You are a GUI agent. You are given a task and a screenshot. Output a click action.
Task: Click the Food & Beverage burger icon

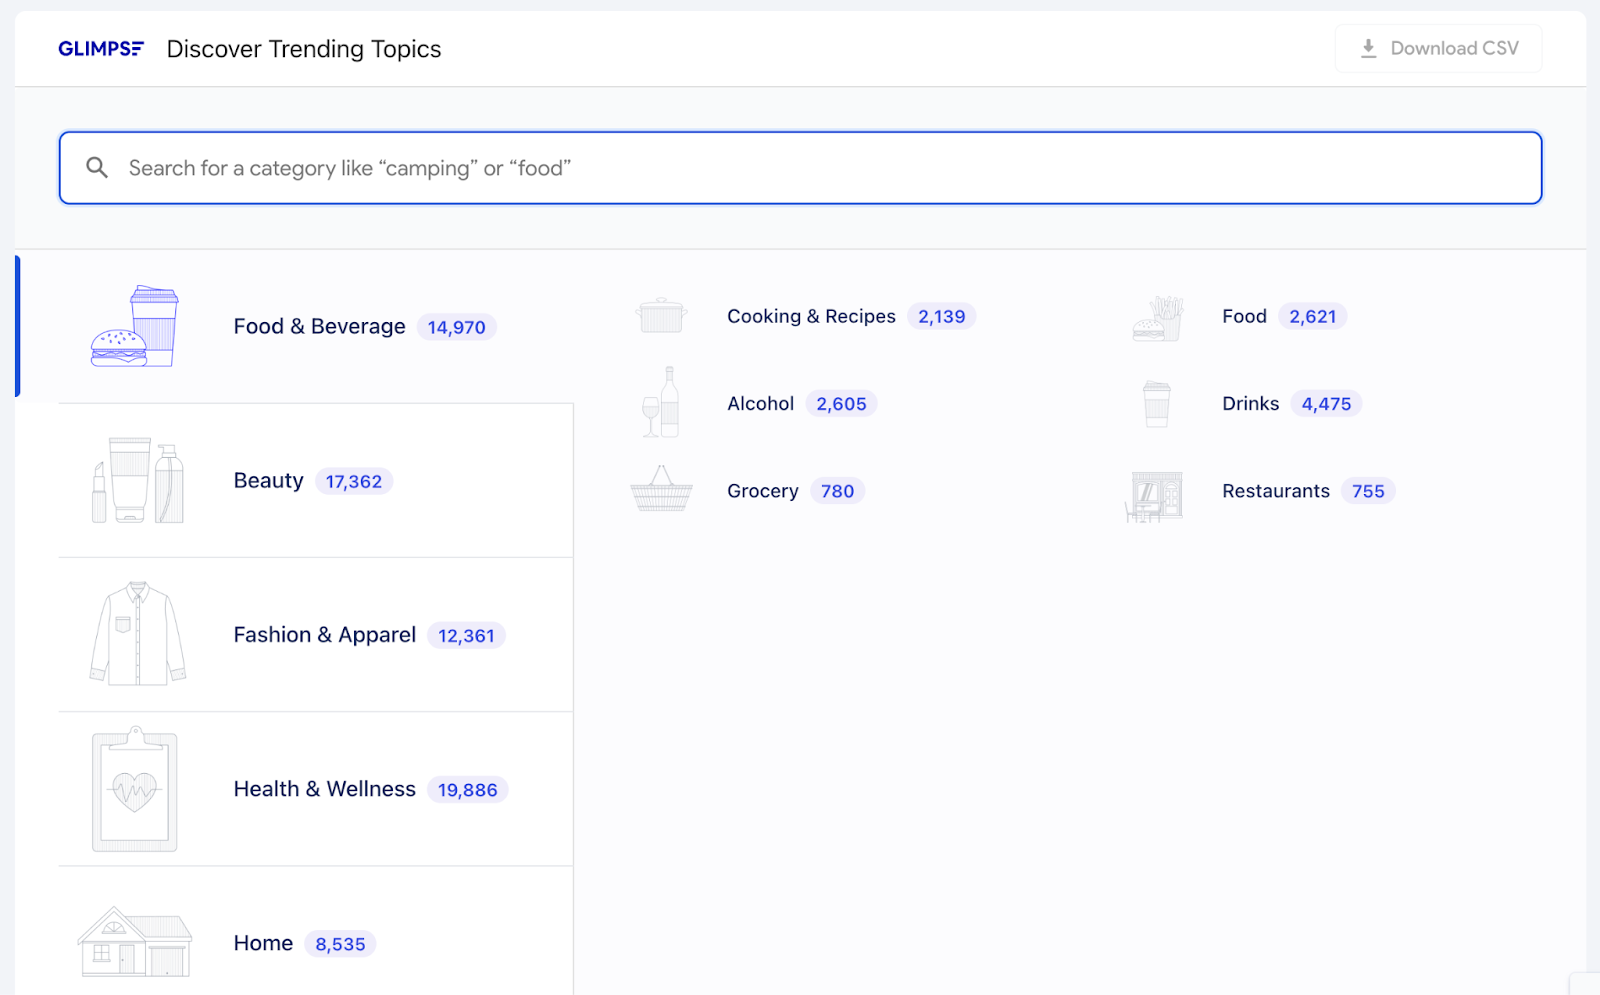(133, 326)
